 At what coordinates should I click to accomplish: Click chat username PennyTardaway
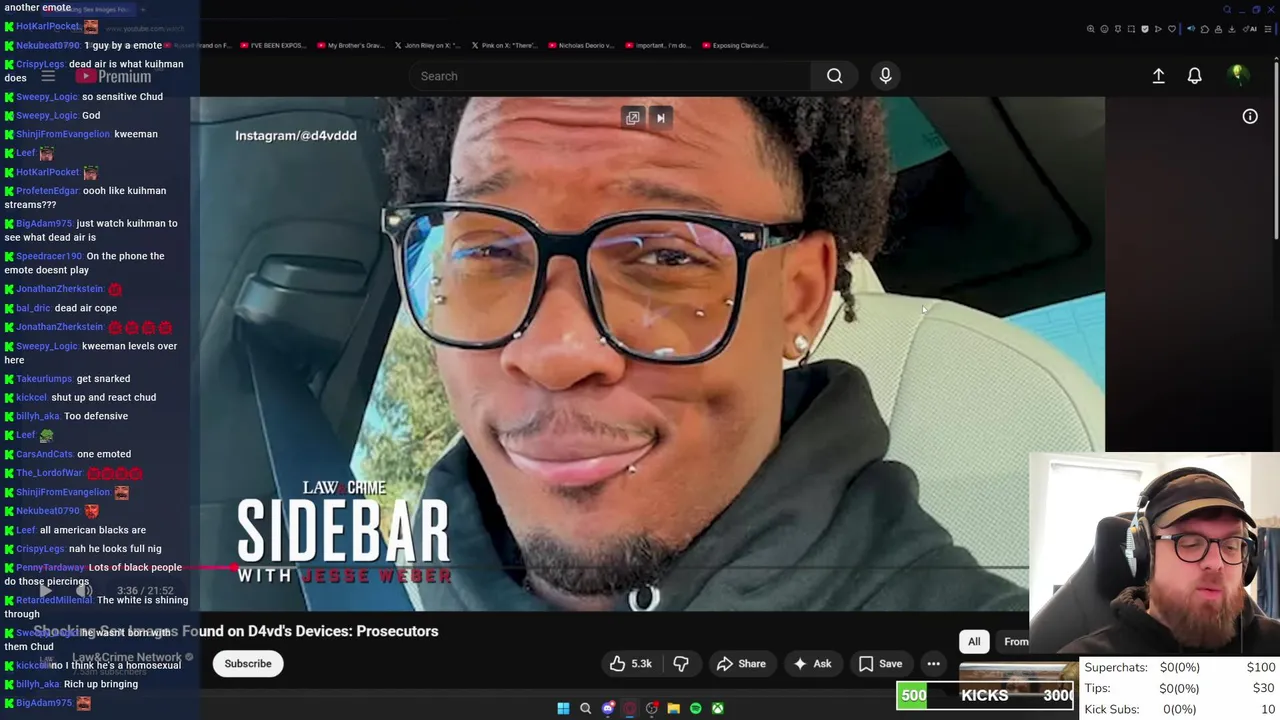tap(50, 568)
